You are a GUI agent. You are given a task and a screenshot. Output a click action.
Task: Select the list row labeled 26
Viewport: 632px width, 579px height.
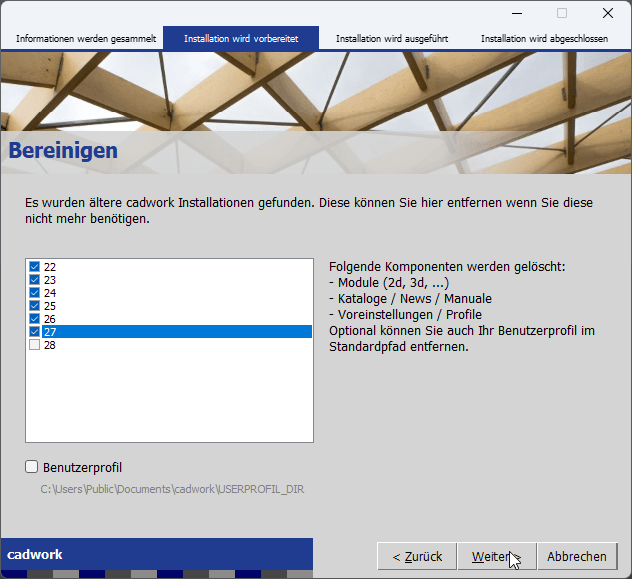click(x=177, y=319)
